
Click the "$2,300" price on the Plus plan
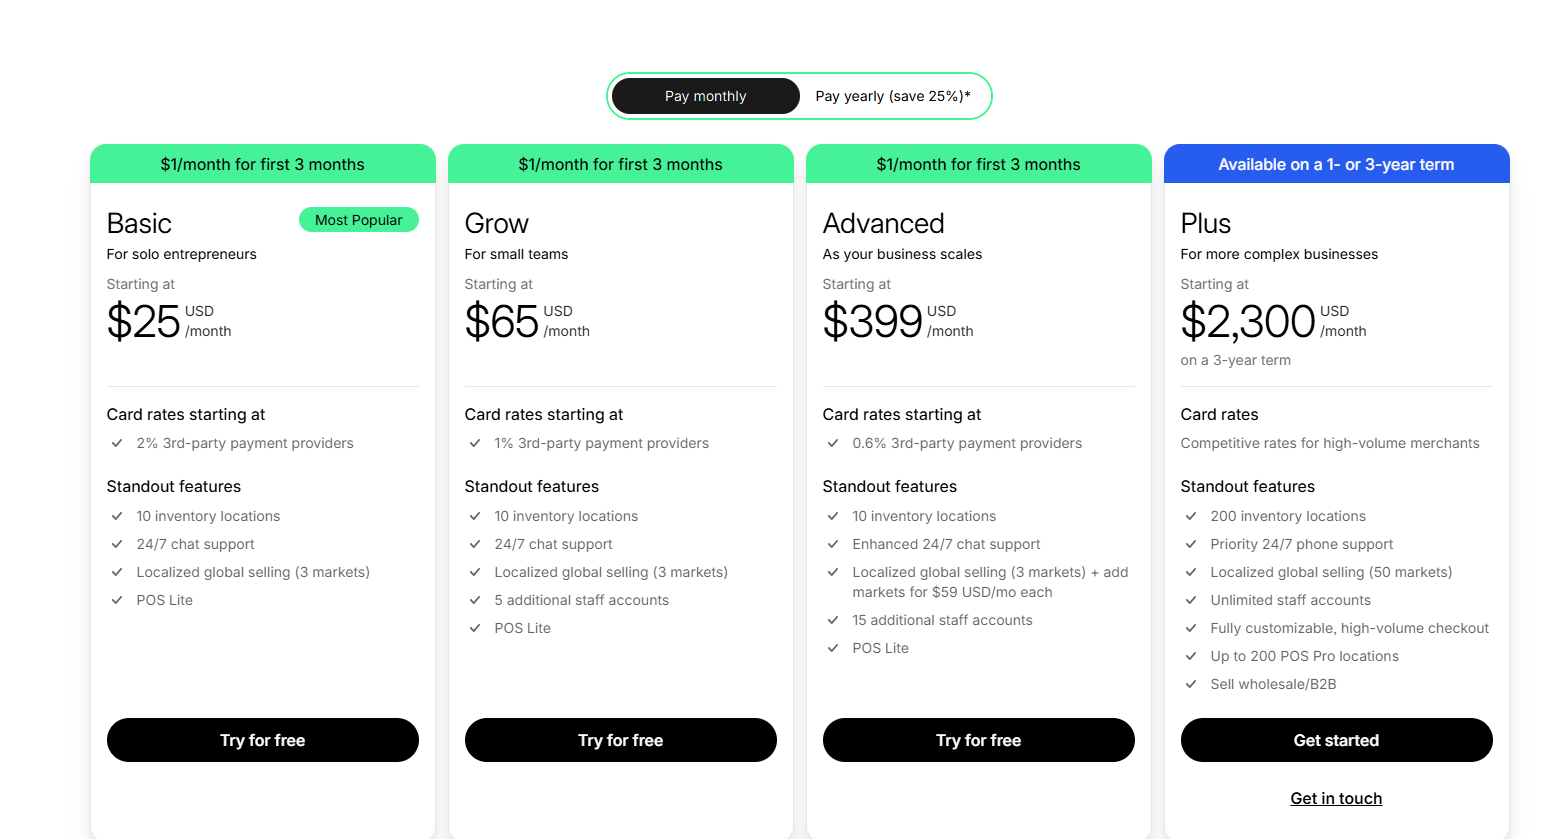pyautogui.click(x=1247, y=322)
